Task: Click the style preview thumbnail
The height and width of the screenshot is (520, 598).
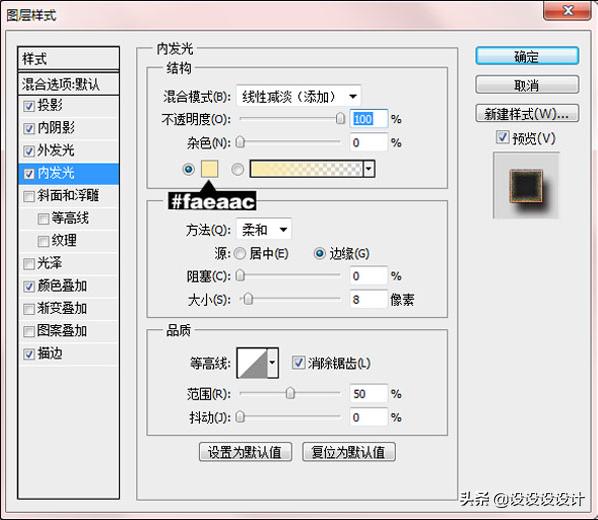Action: point(526,185)
